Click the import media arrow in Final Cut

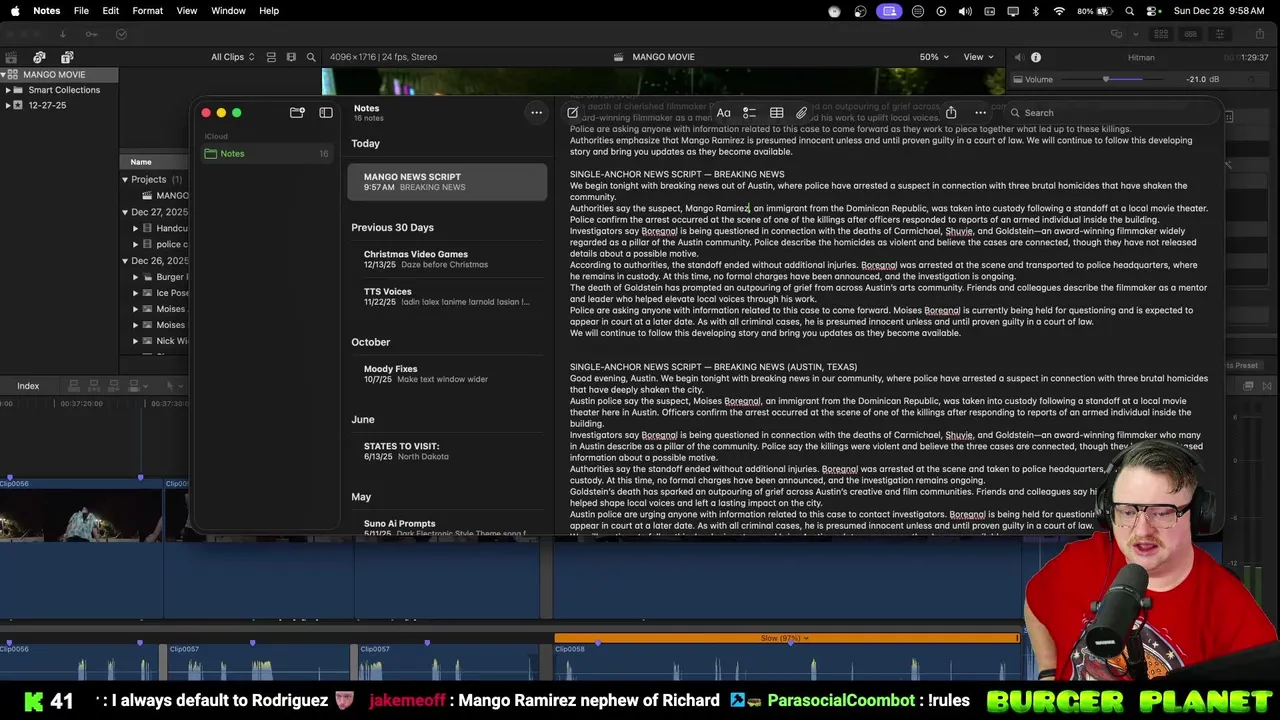[x=62, y=34]
